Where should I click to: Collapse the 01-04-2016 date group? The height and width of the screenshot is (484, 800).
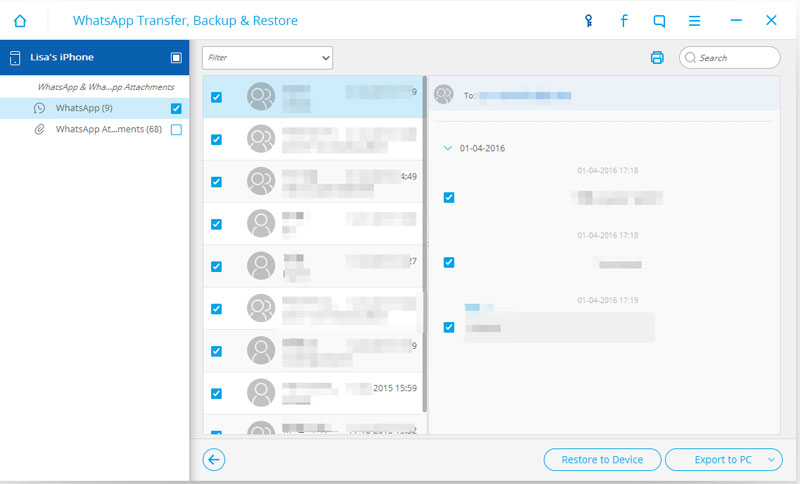coord(448,148)
